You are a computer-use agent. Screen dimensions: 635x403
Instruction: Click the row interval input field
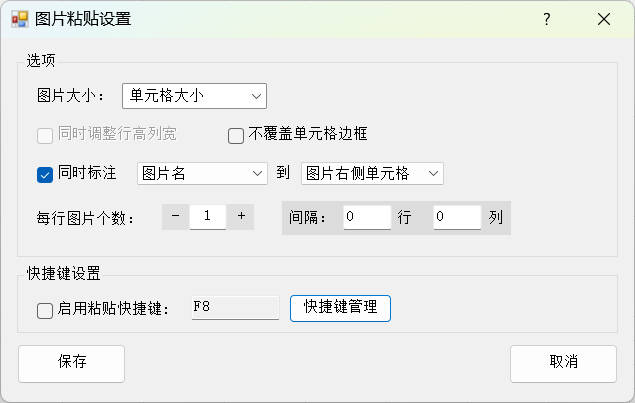366,216
